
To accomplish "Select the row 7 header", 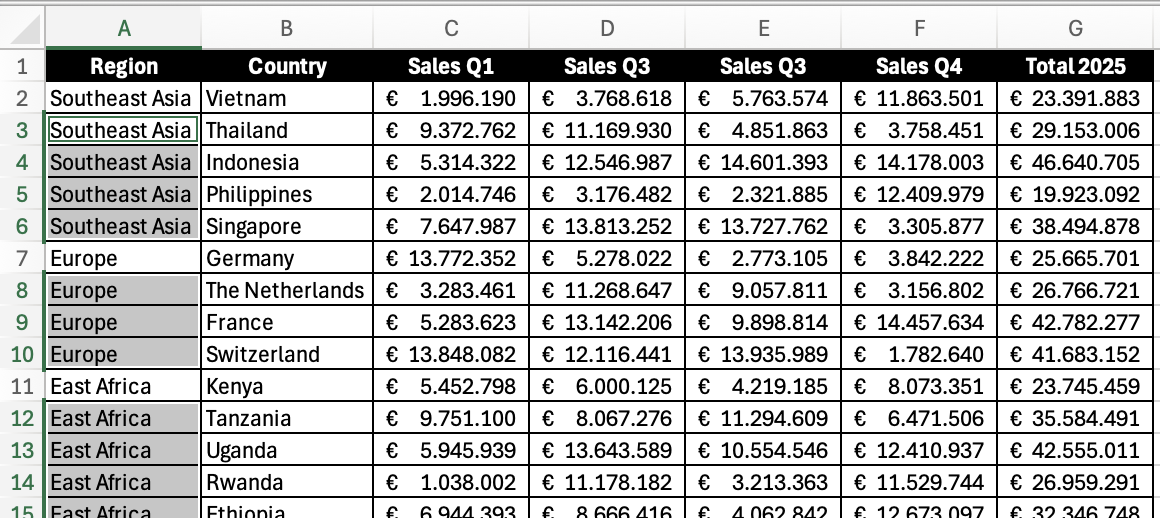I will click(x=23, y=259).
